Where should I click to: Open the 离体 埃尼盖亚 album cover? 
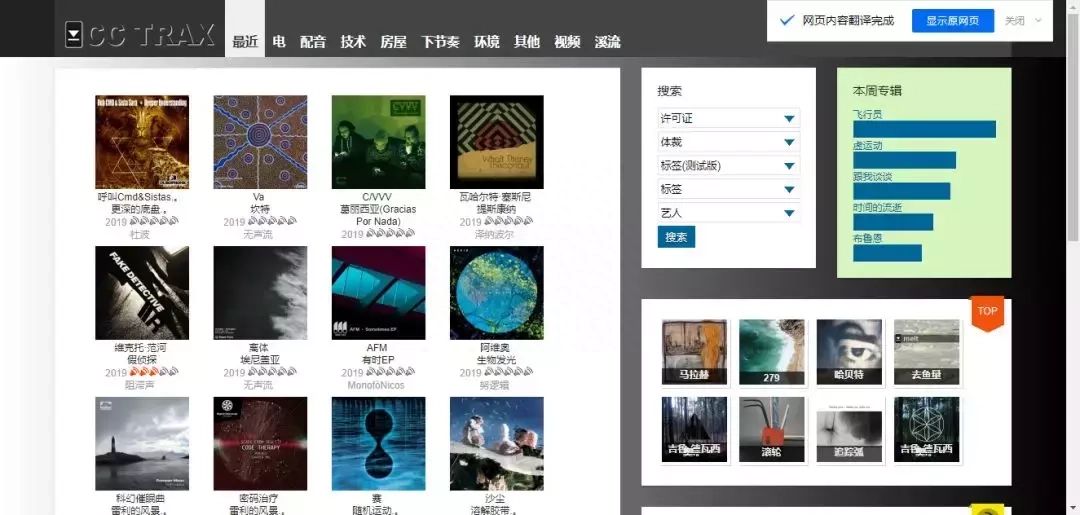coord(260,293)
